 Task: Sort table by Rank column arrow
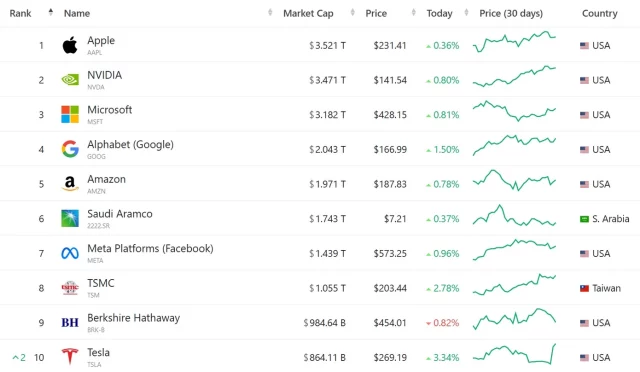pos(51,12)
